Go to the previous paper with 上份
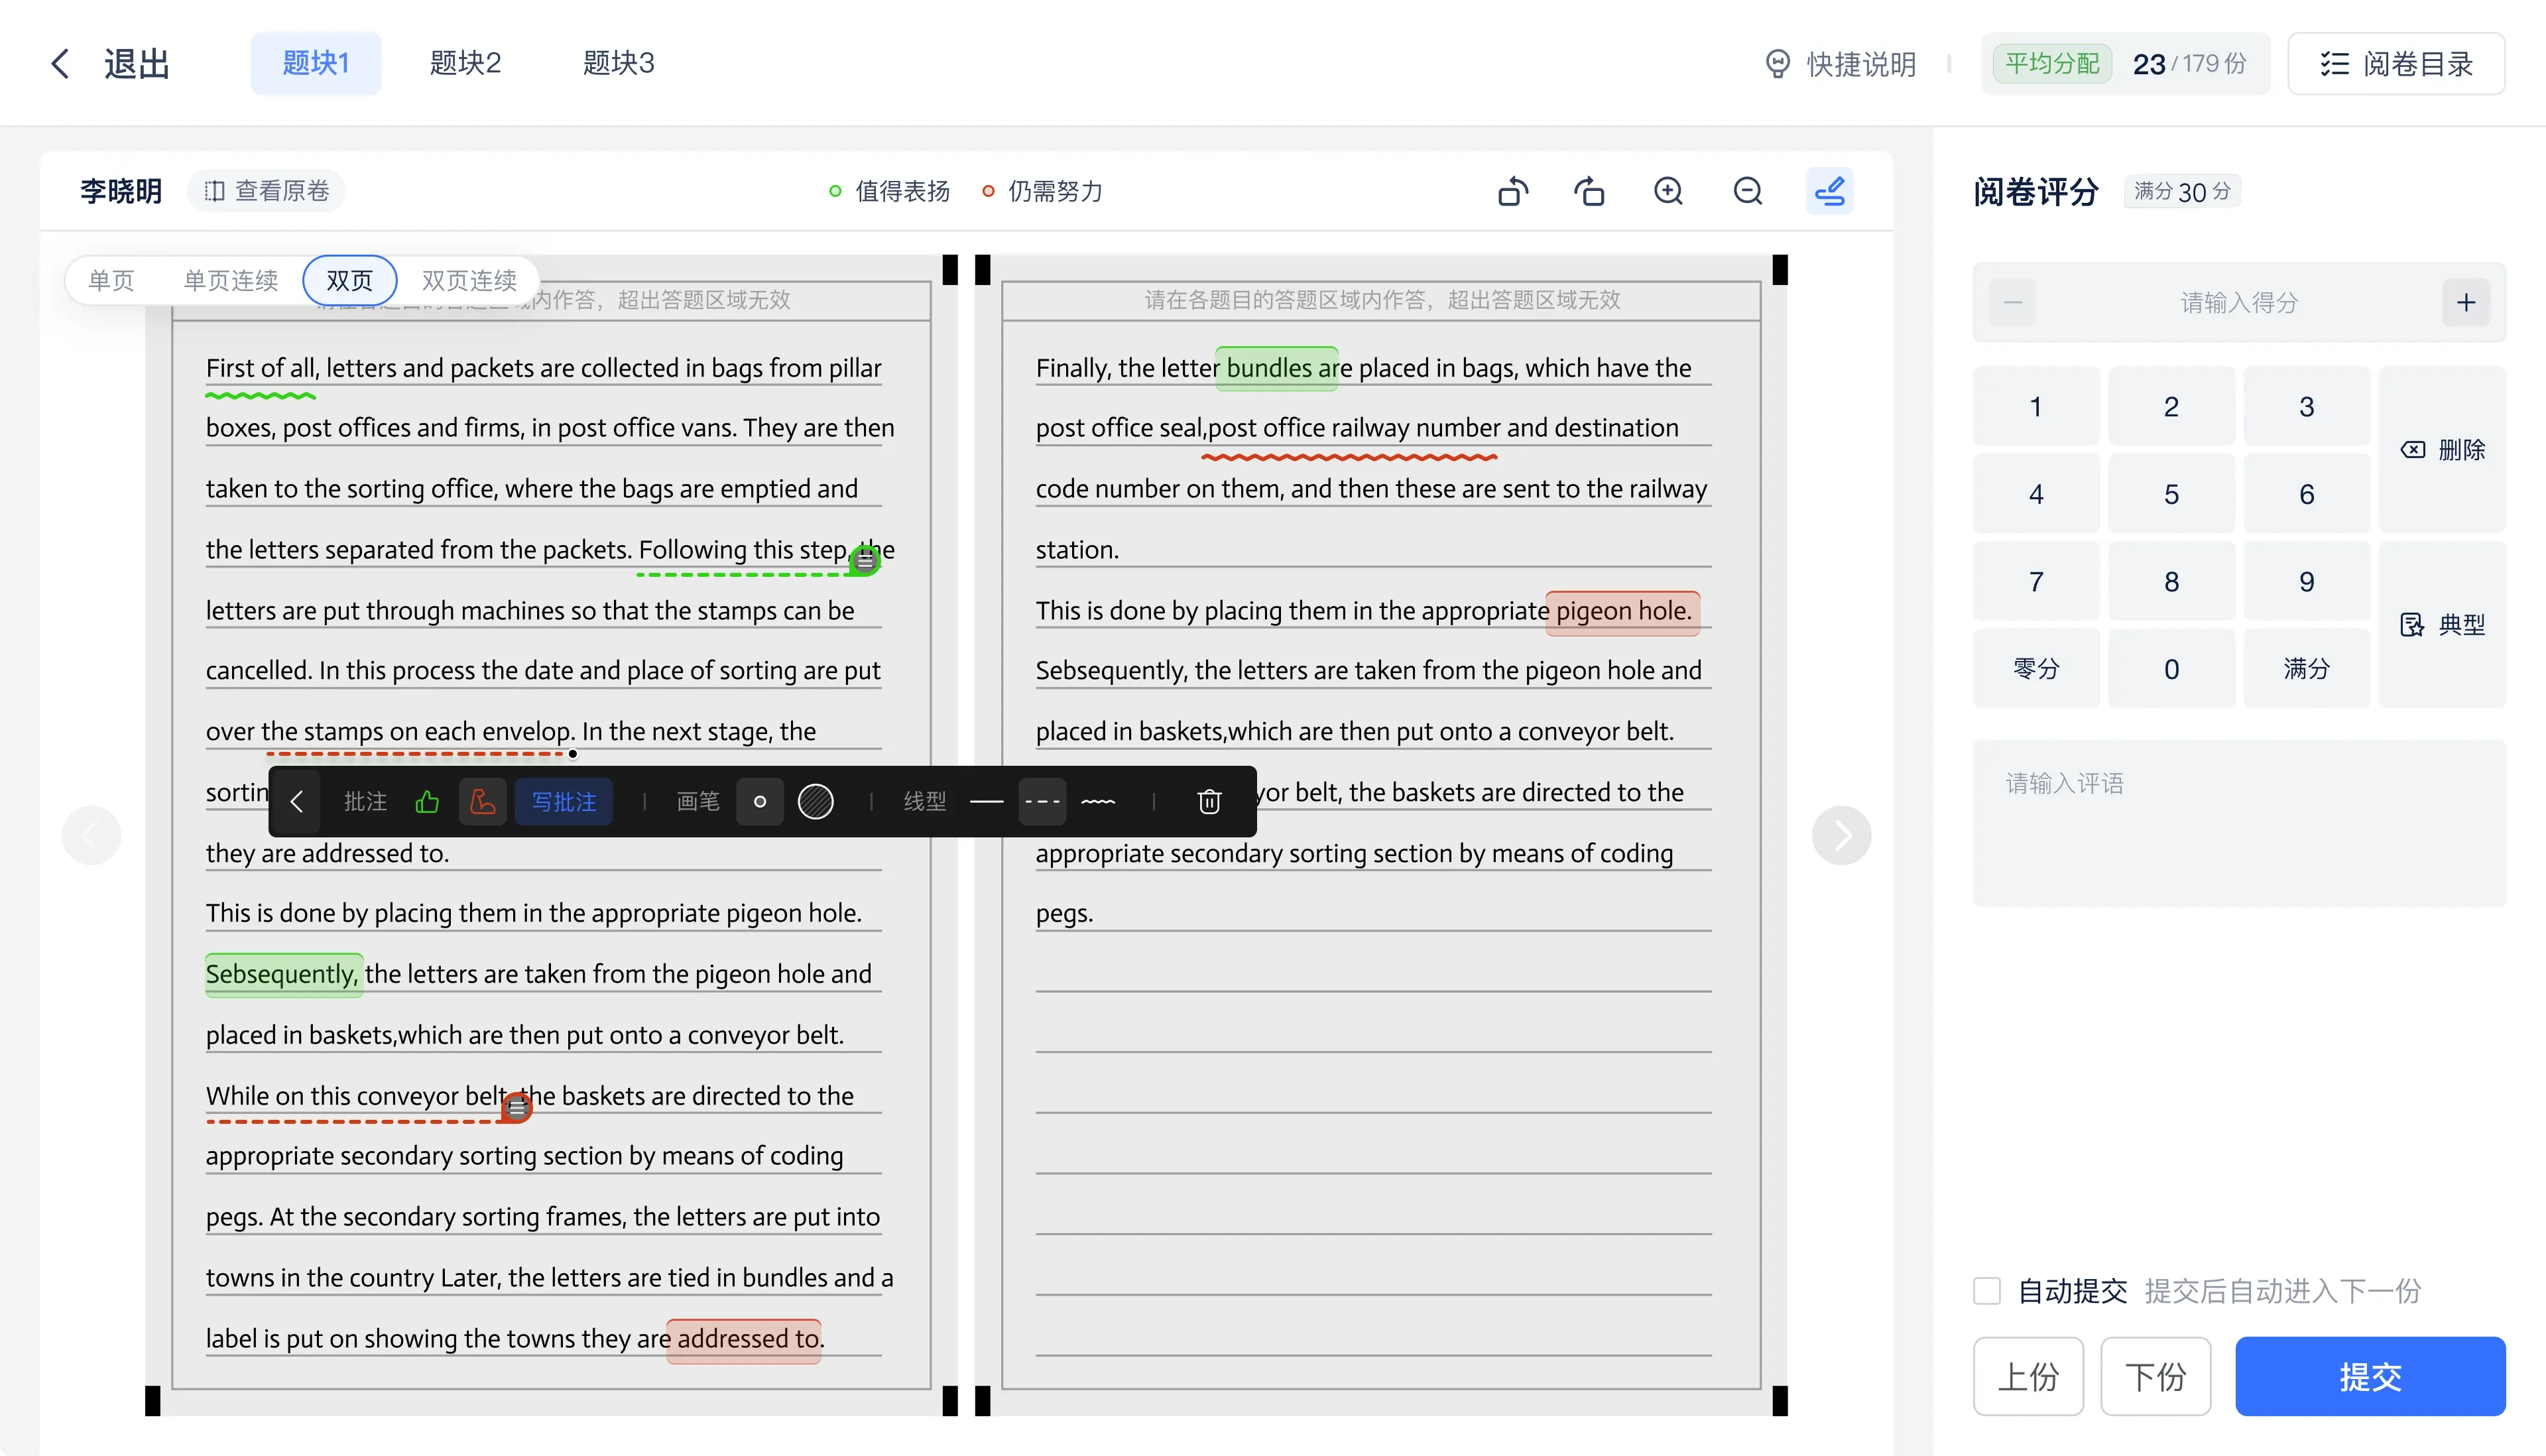 2028,1376
